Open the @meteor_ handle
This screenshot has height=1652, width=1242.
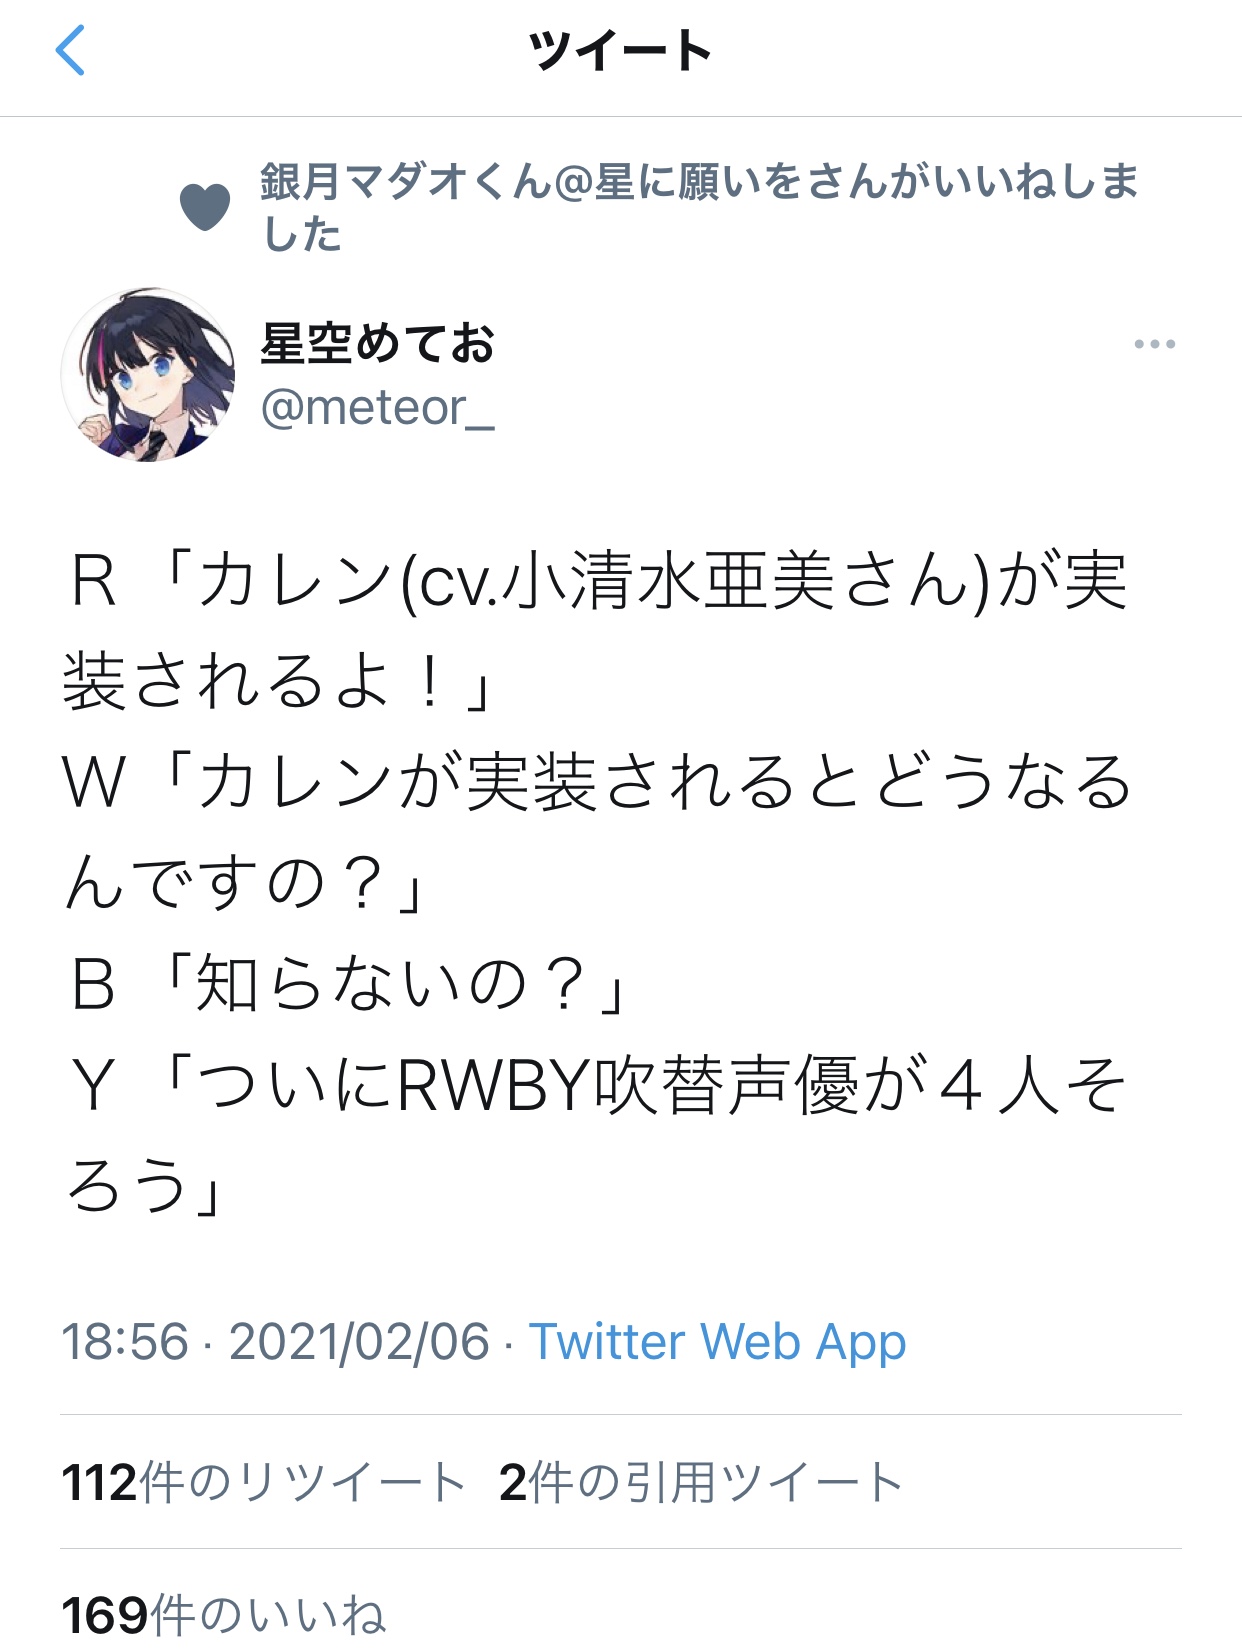point(377,408)
